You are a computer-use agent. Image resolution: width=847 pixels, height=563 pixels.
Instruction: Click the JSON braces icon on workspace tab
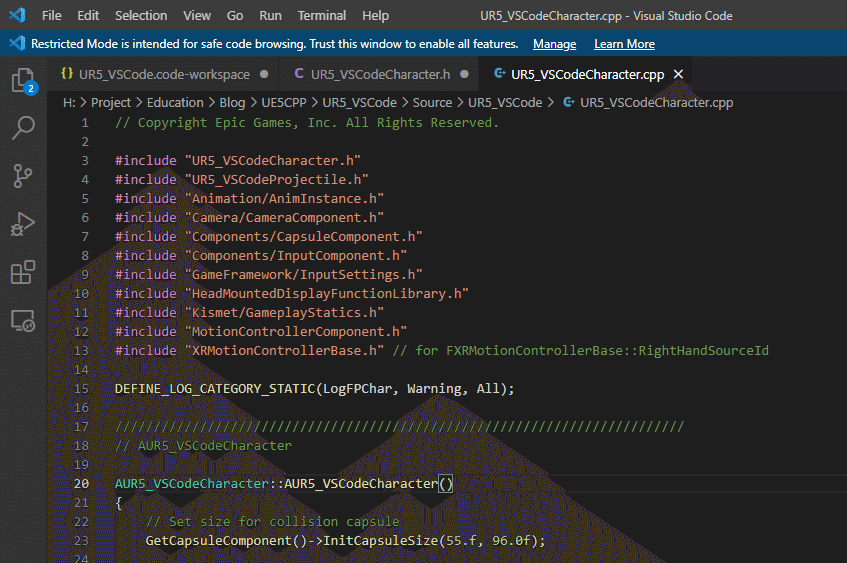[67, 73]
